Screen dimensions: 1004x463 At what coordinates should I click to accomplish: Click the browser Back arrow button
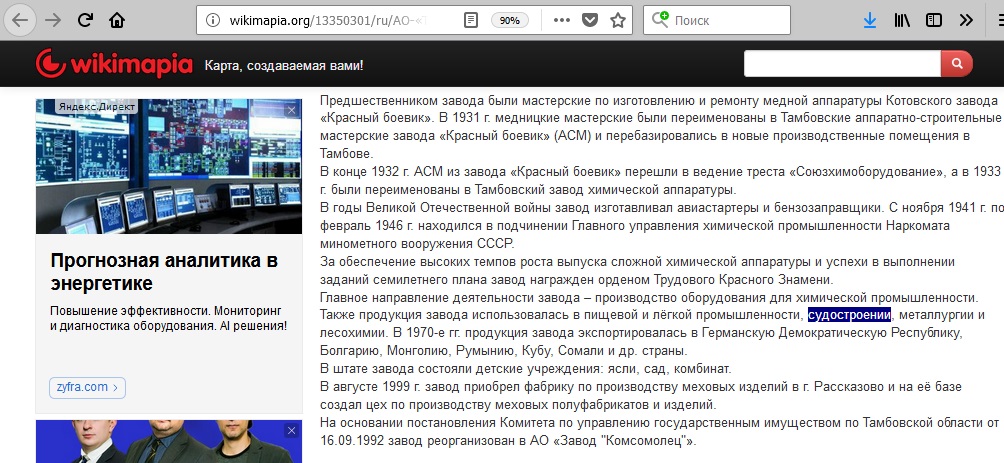coord(21,20)
